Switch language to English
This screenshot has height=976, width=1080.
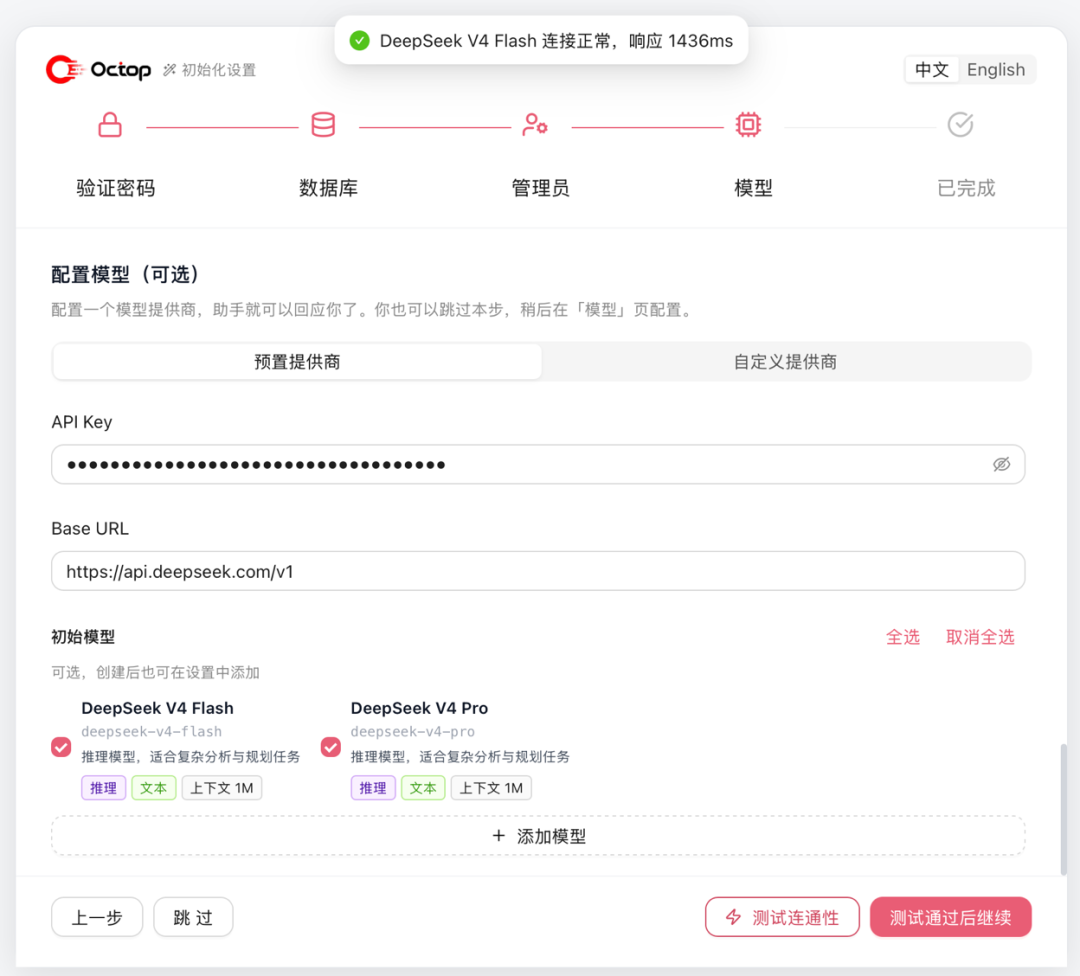tap(996, 70)
